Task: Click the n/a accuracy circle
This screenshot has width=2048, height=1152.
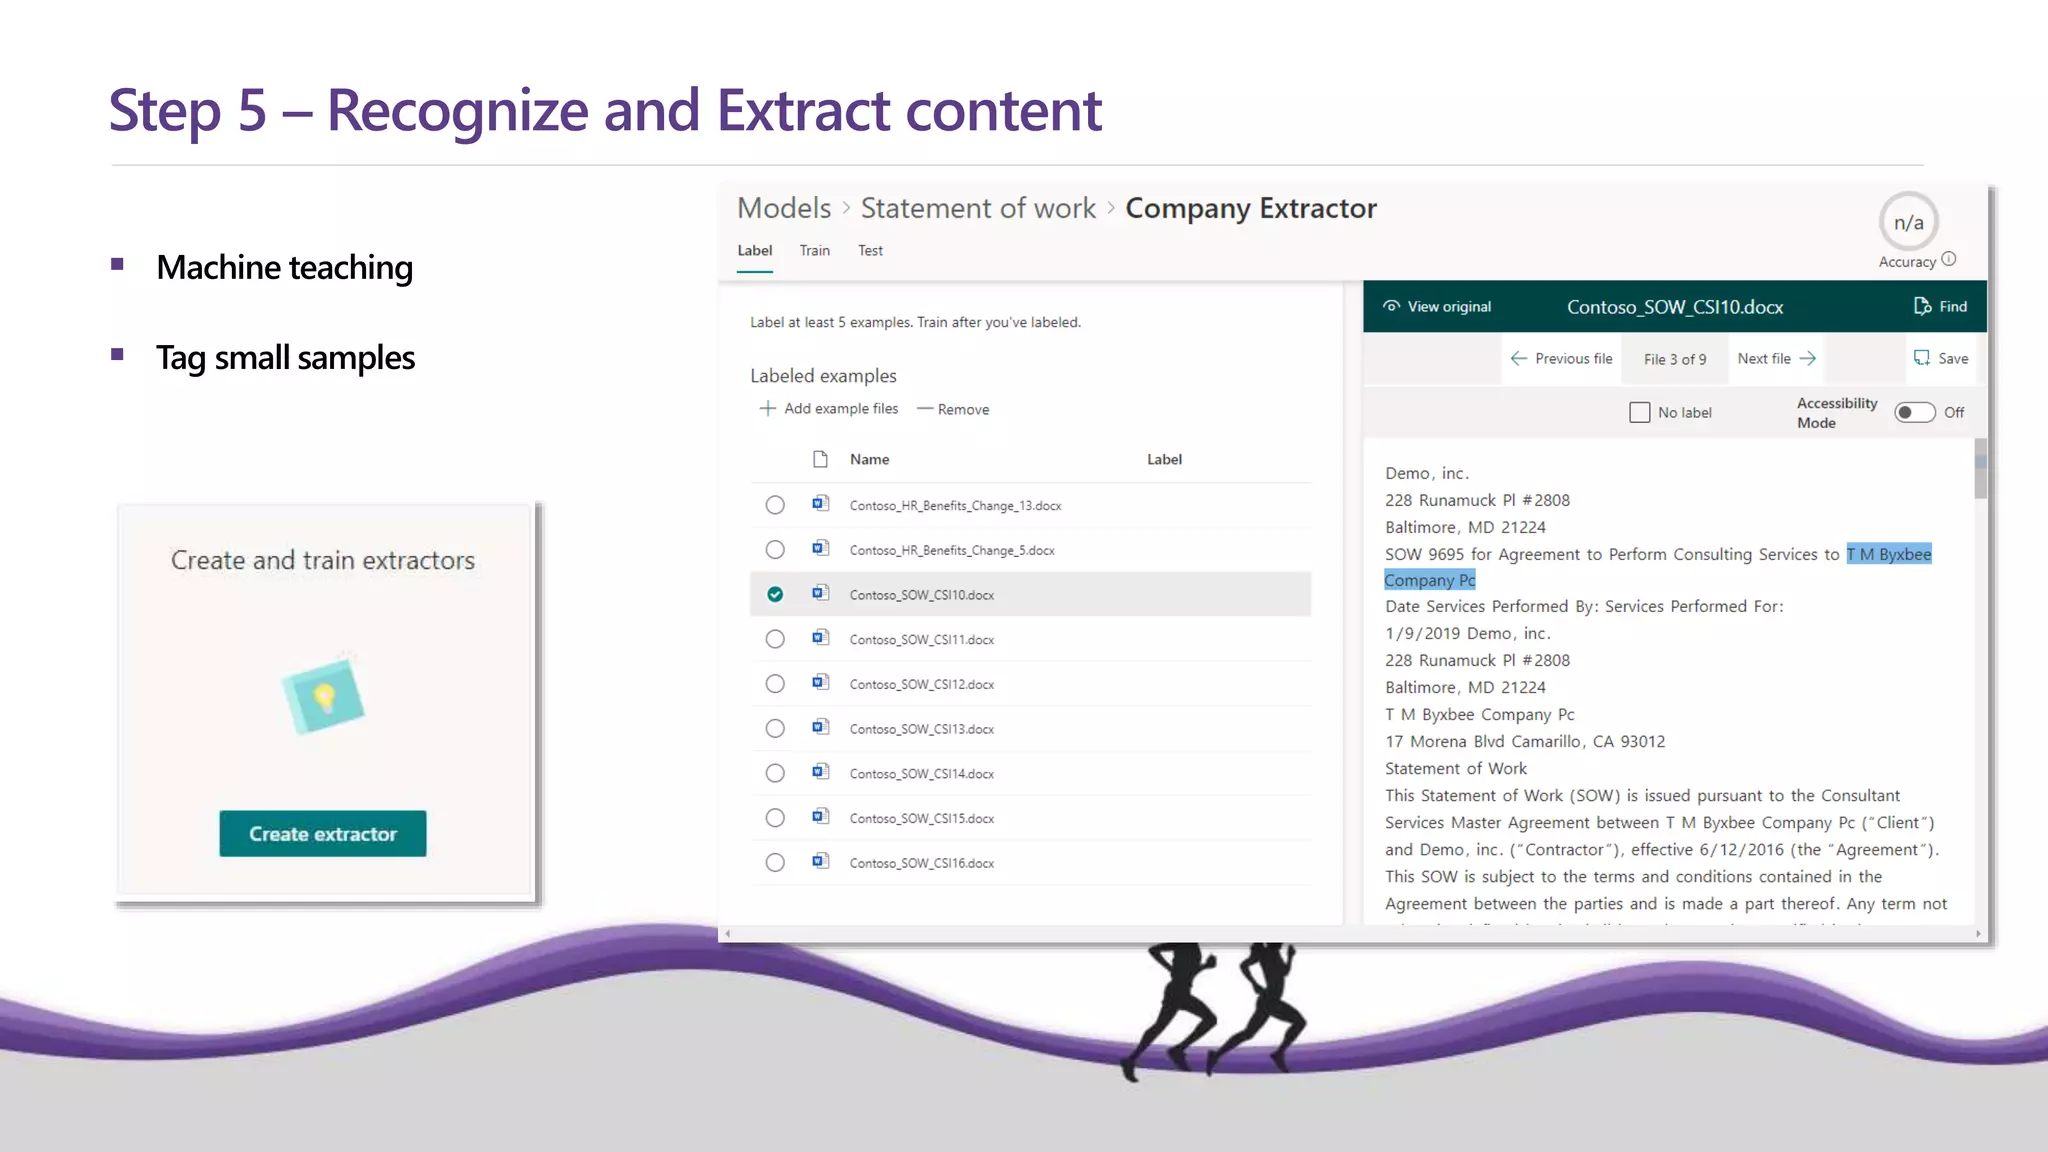Action: pos(1908,222)
